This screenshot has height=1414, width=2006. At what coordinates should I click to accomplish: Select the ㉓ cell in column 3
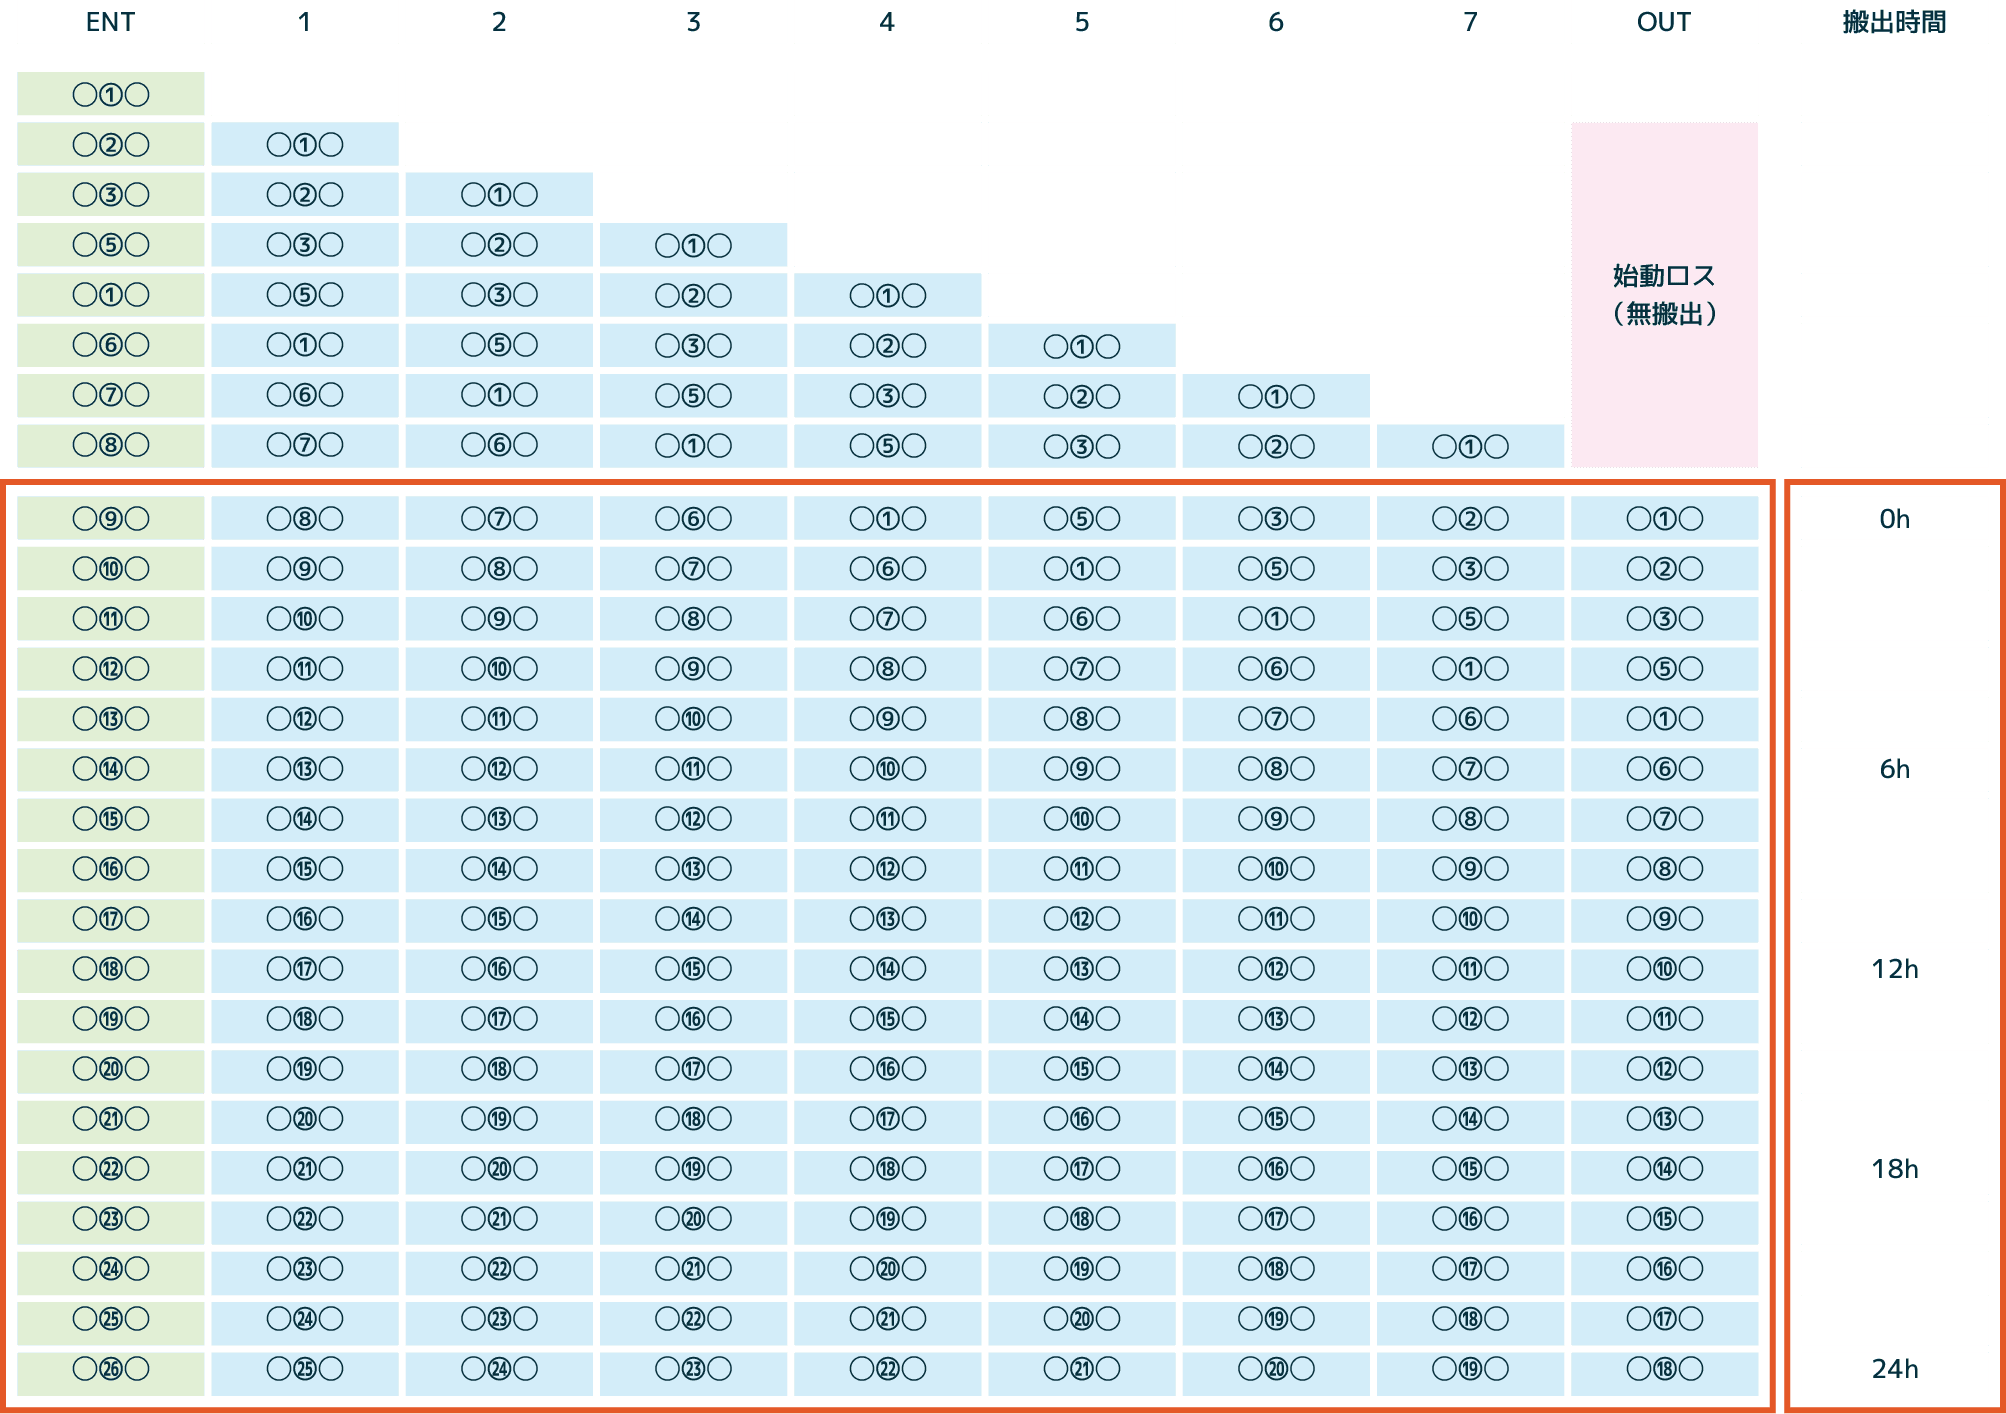coord(693,1373)
